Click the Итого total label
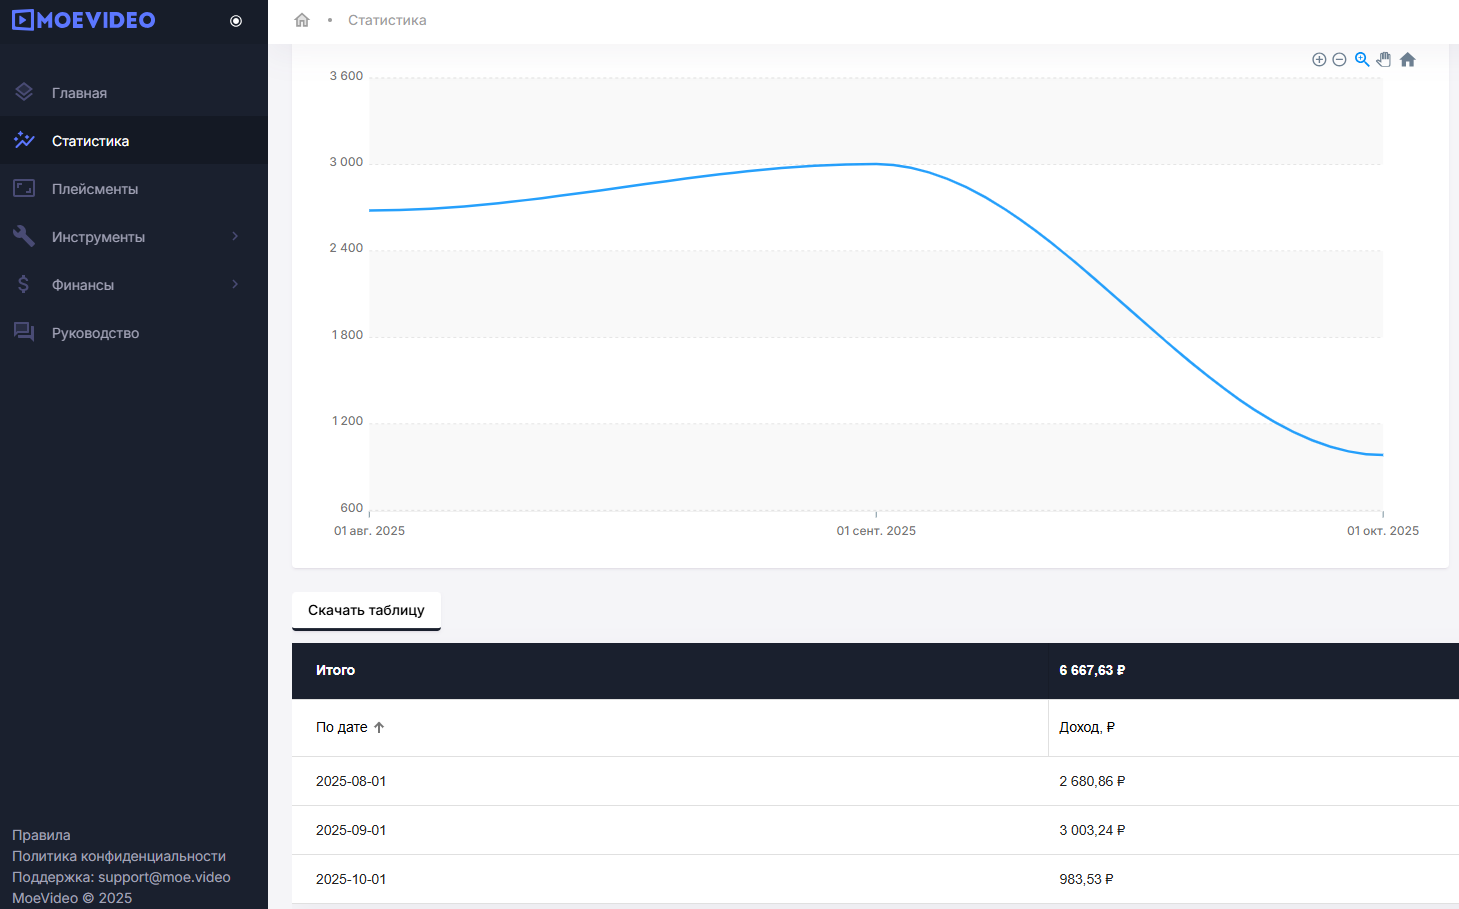This screenshot has width=1459, height=909. pos(335,670)
